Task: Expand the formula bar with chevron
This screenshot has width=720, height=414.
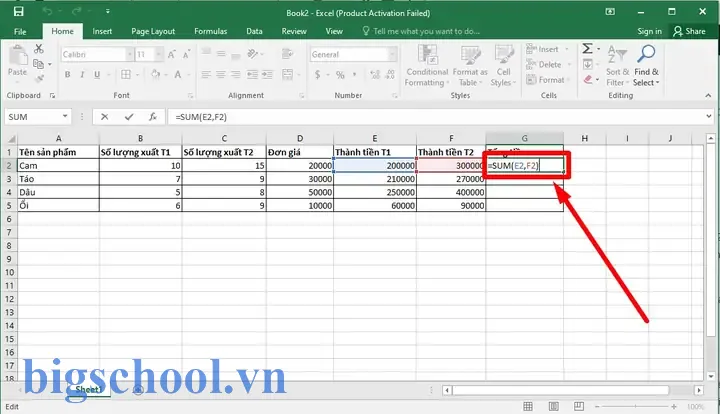Action: (709, 117)
